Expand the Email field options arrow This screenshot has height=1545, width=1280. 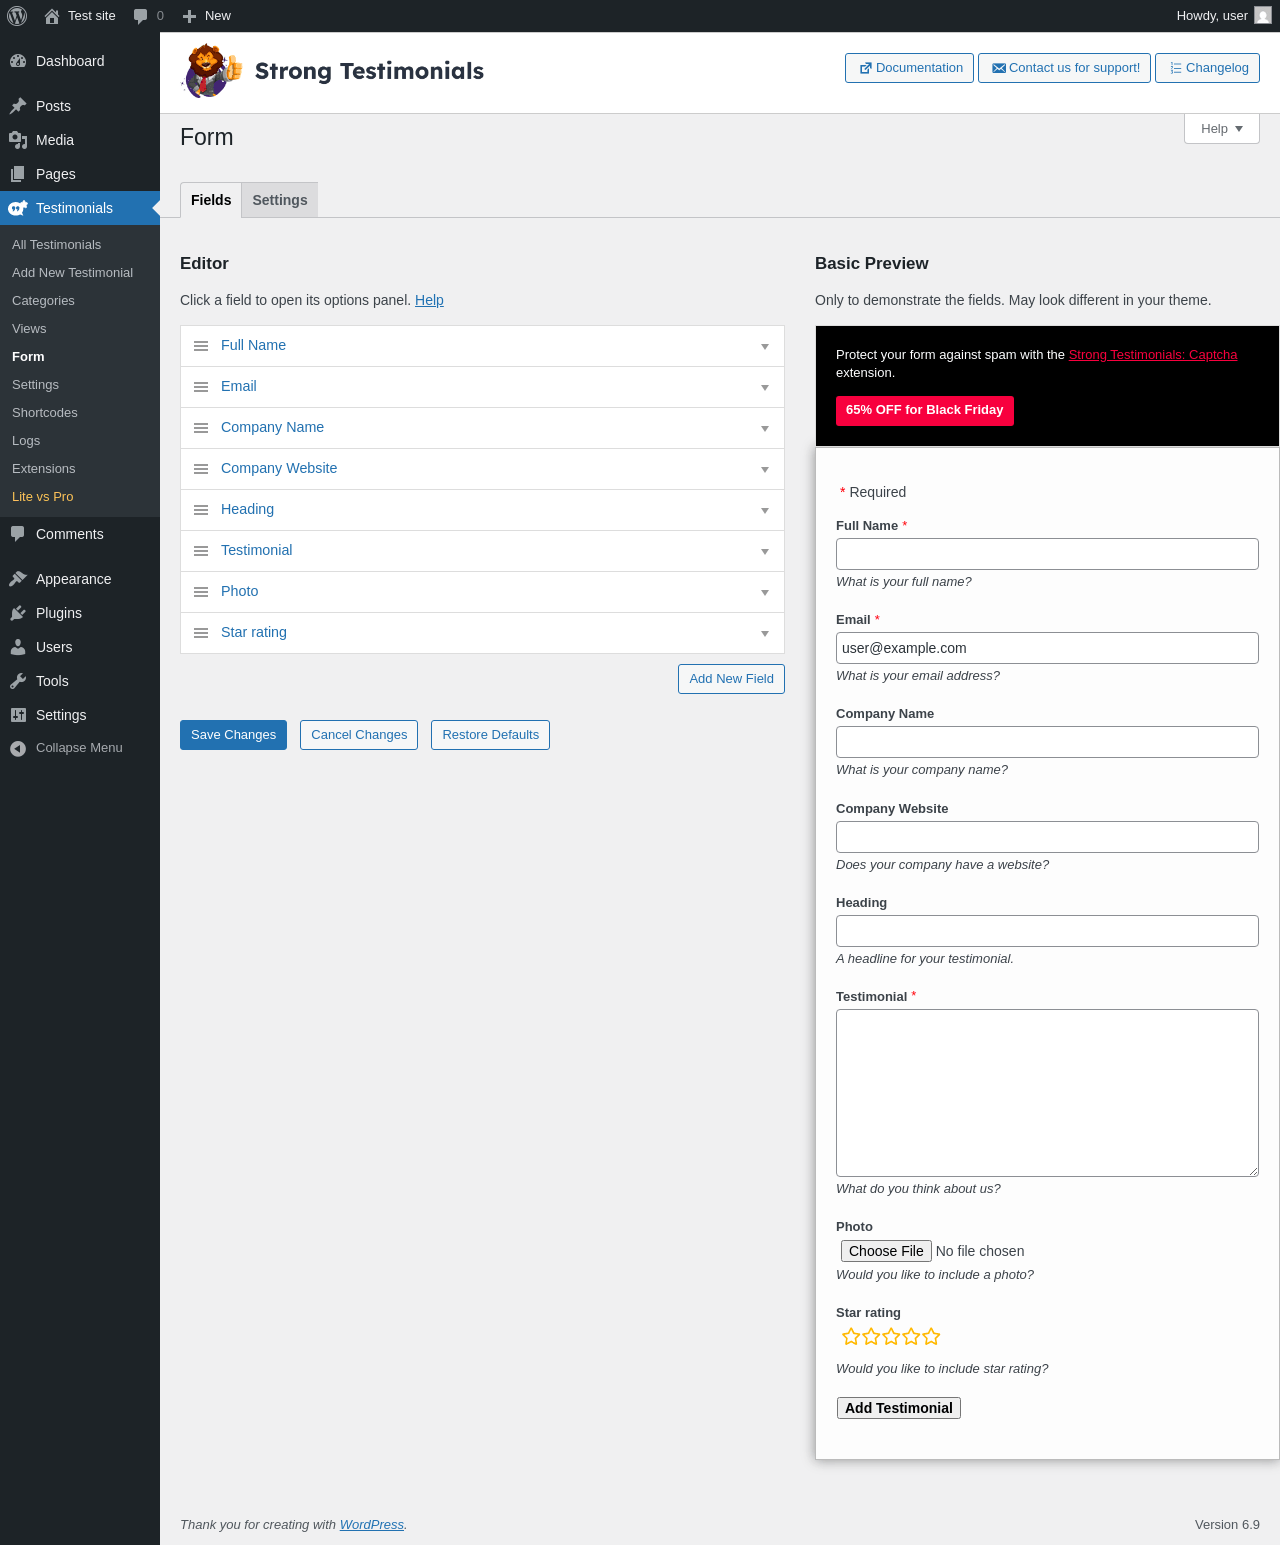coord(765,388)
